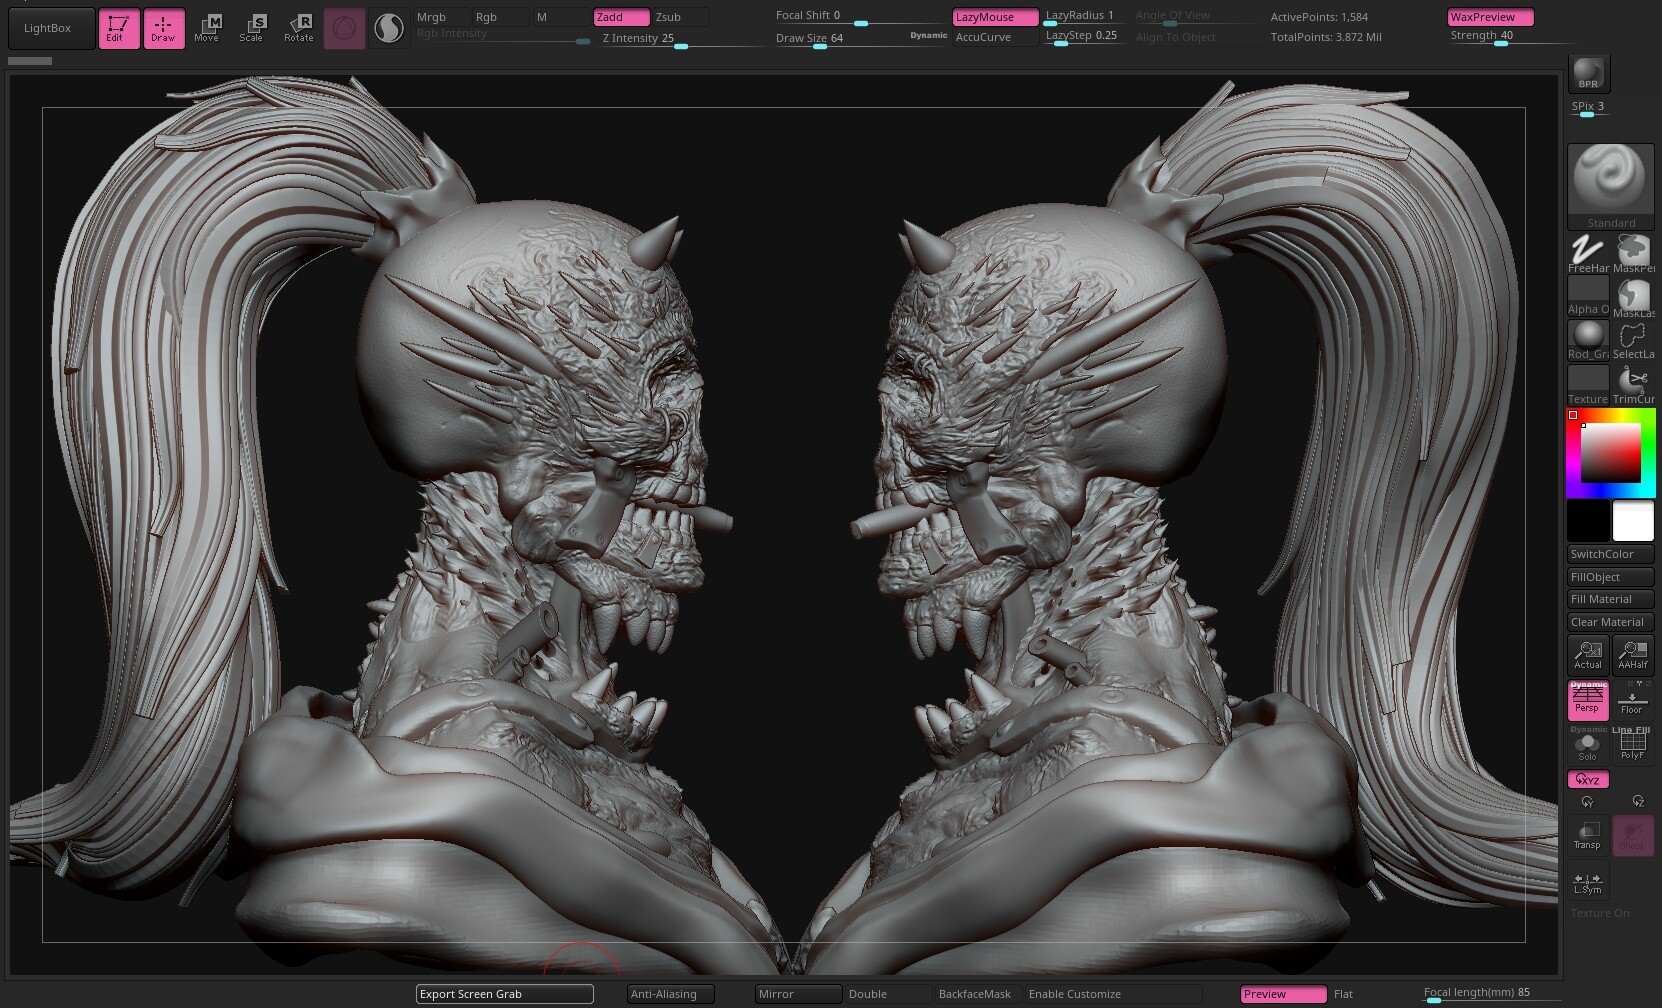Viewport: 1662px width, 1008px height.
Task: Select Z axis rotation mode
Action: coord(1638,802)
